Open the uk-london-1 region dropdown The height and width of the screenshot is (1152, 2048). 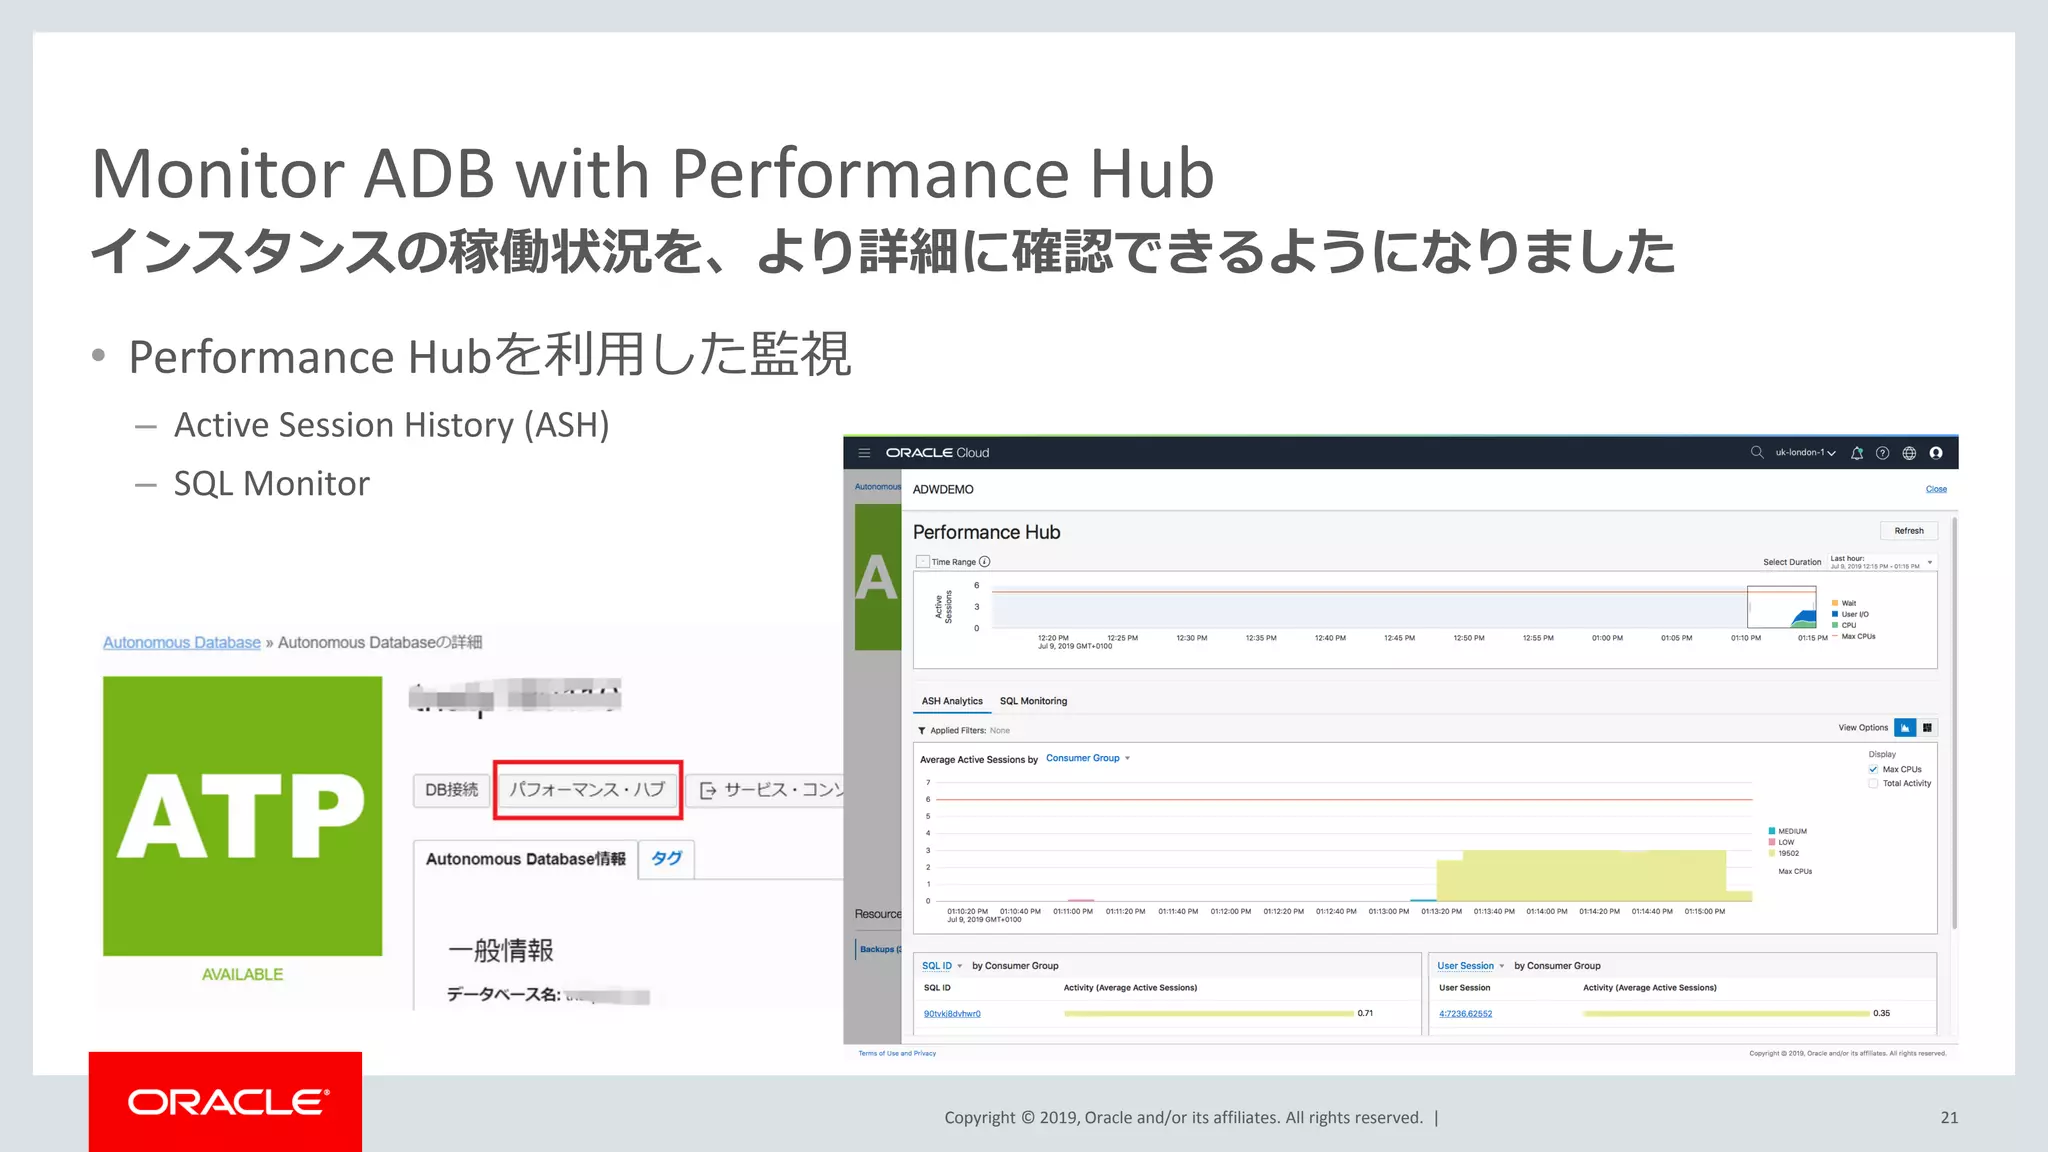(x=1805, y=453)
